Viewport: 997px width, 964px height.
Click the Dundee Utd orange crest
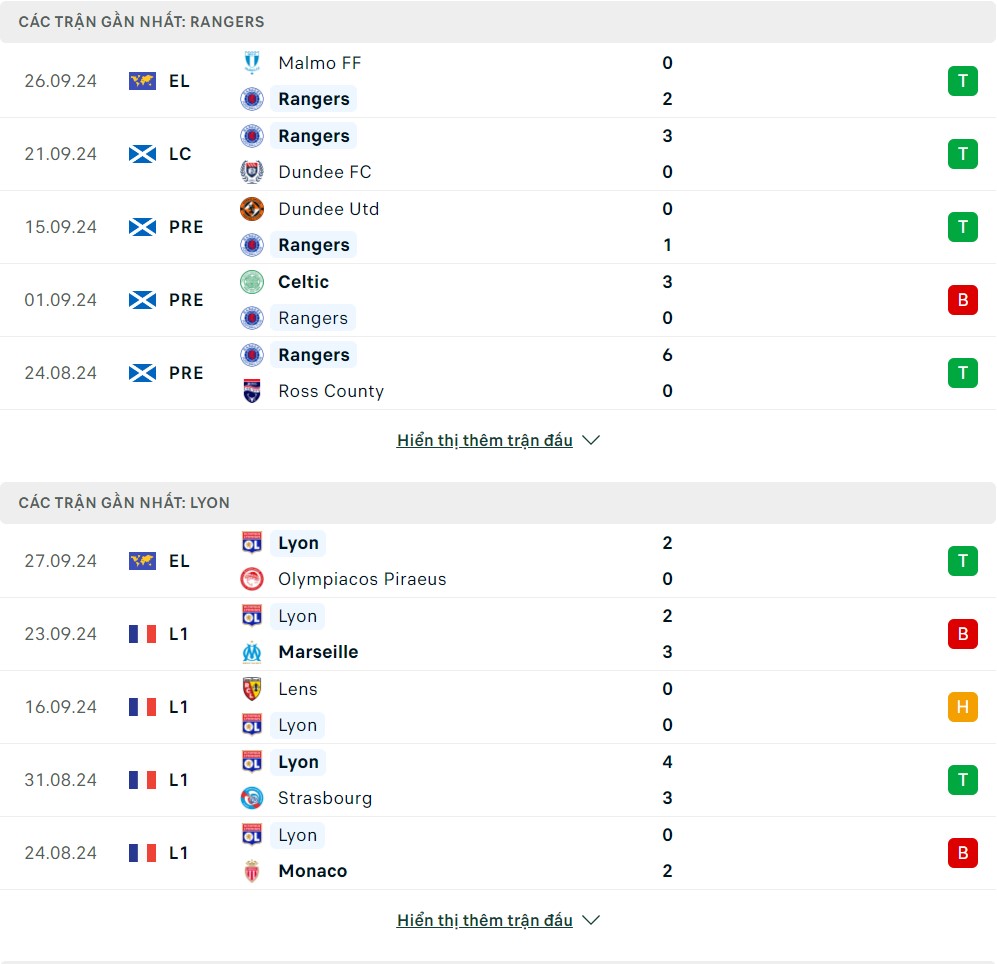coord(252,209)
